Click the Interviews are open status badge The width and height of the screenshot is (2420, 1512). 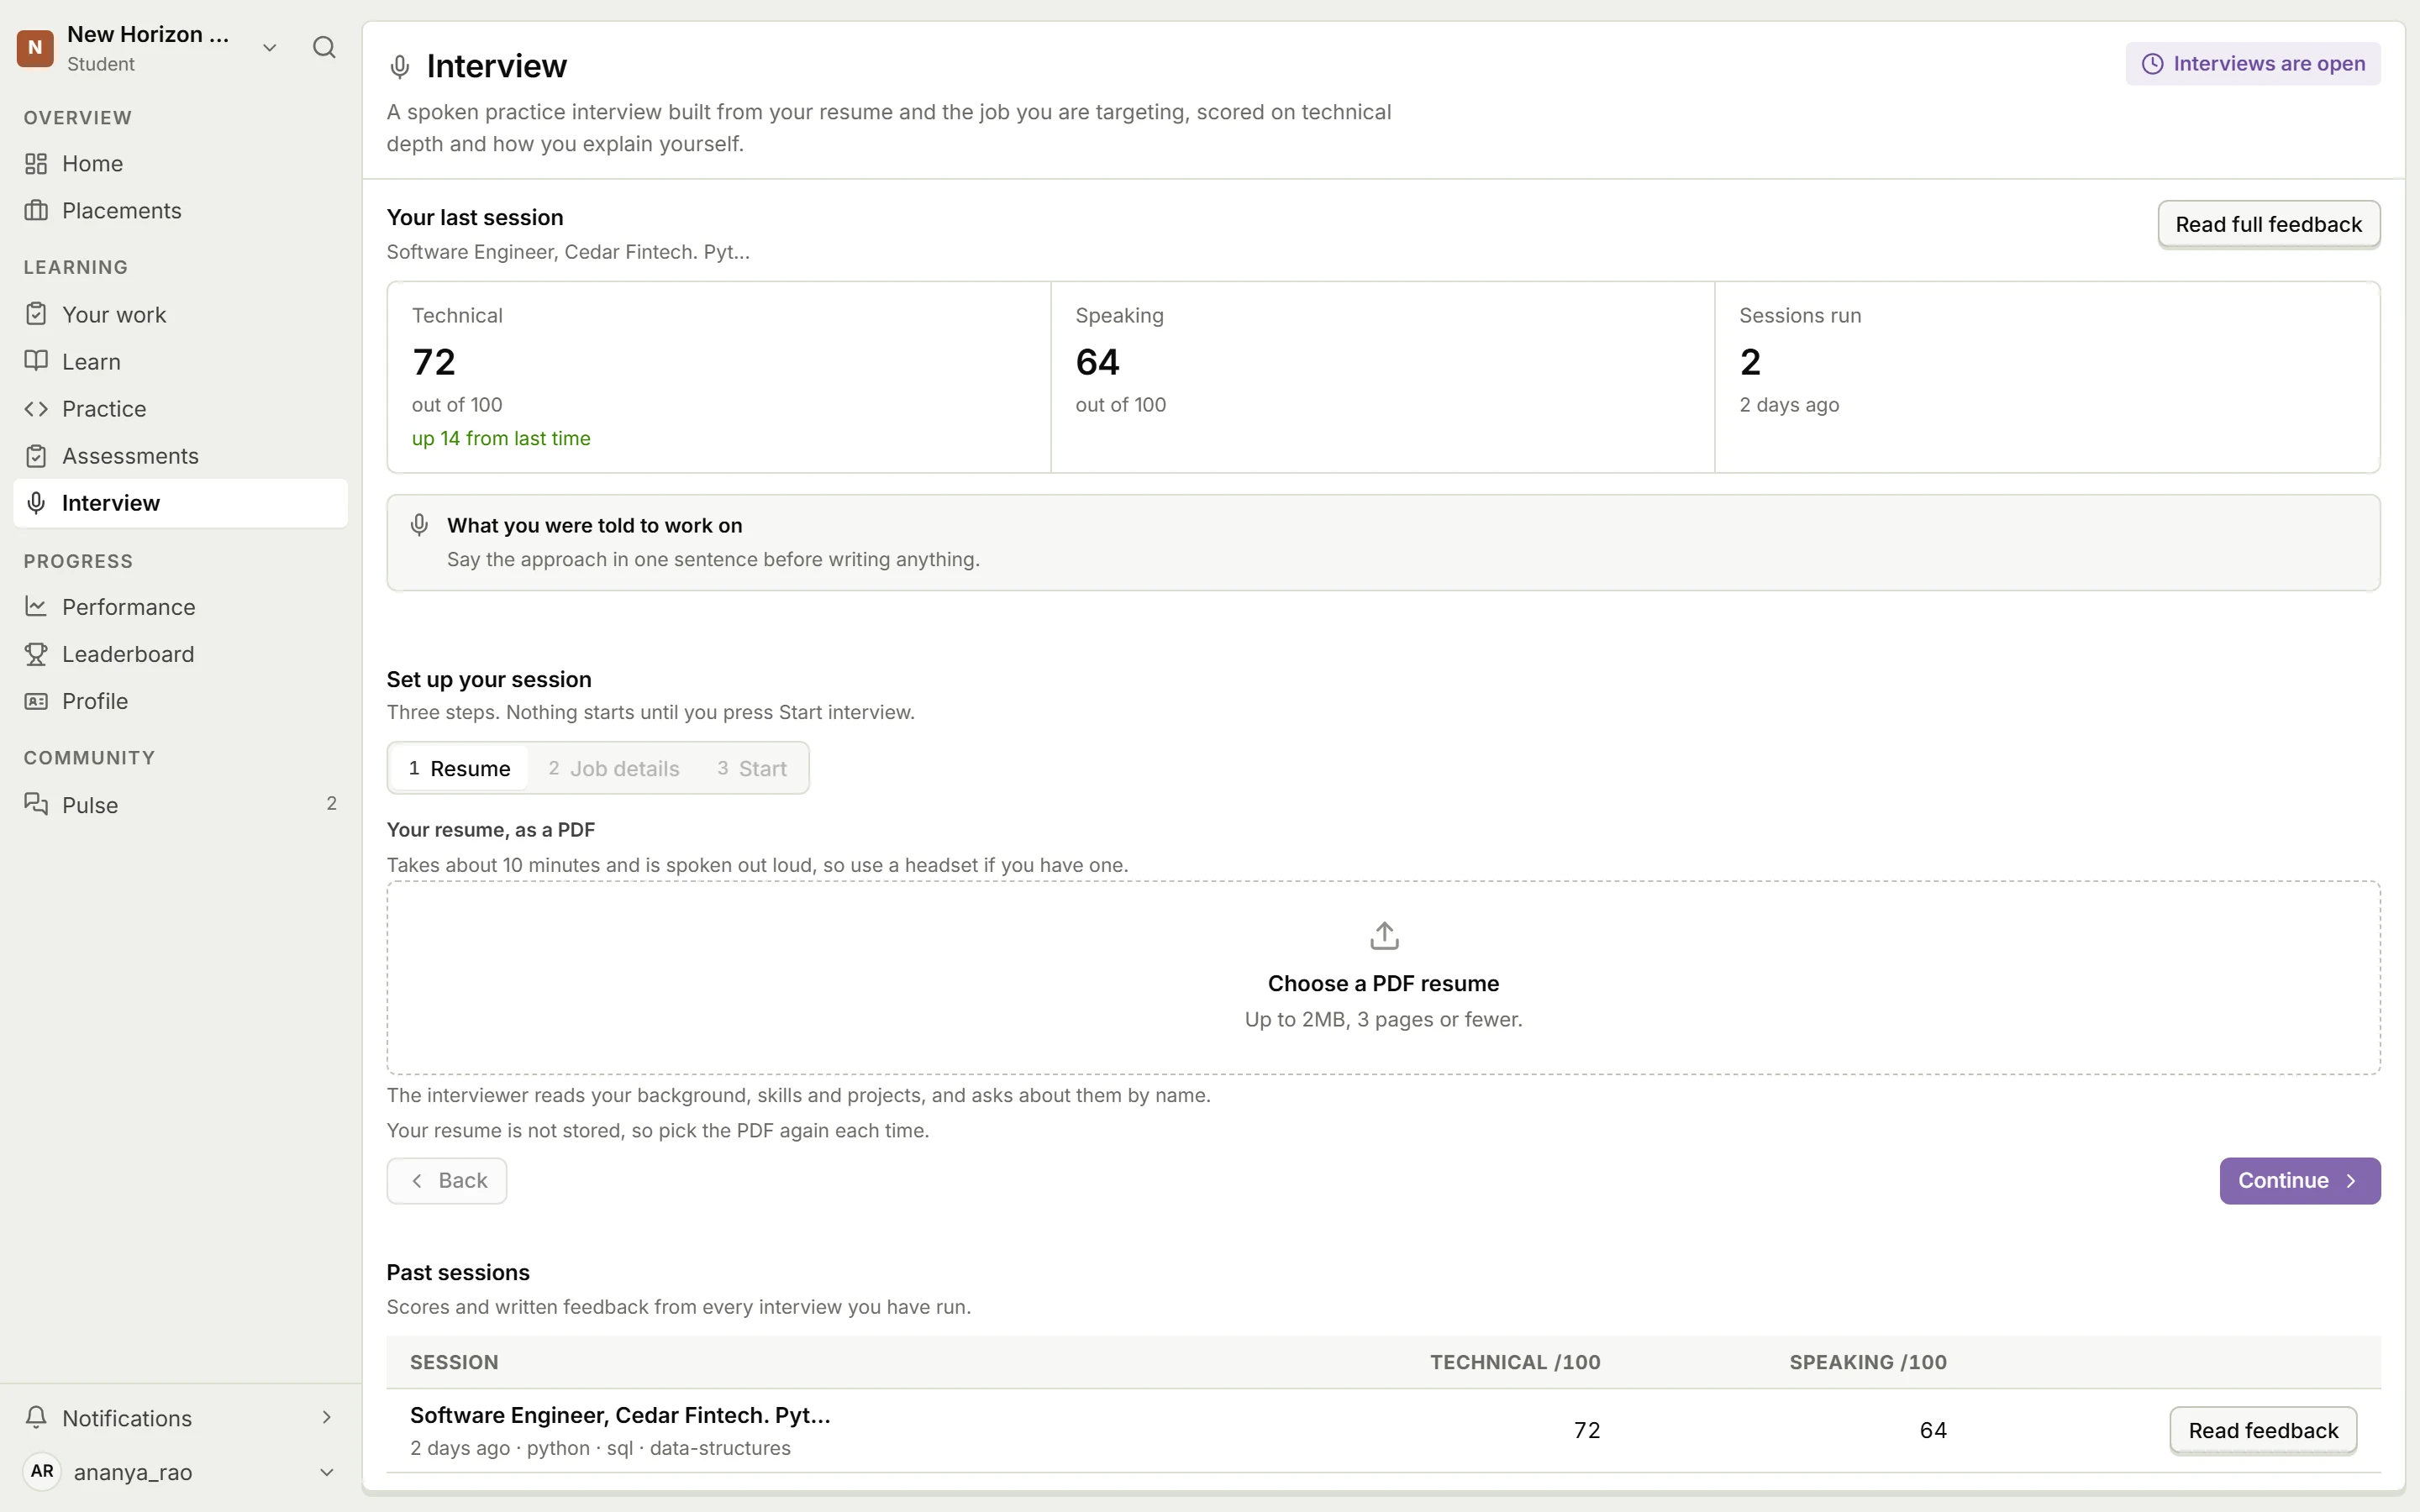tap(2253, 64)
